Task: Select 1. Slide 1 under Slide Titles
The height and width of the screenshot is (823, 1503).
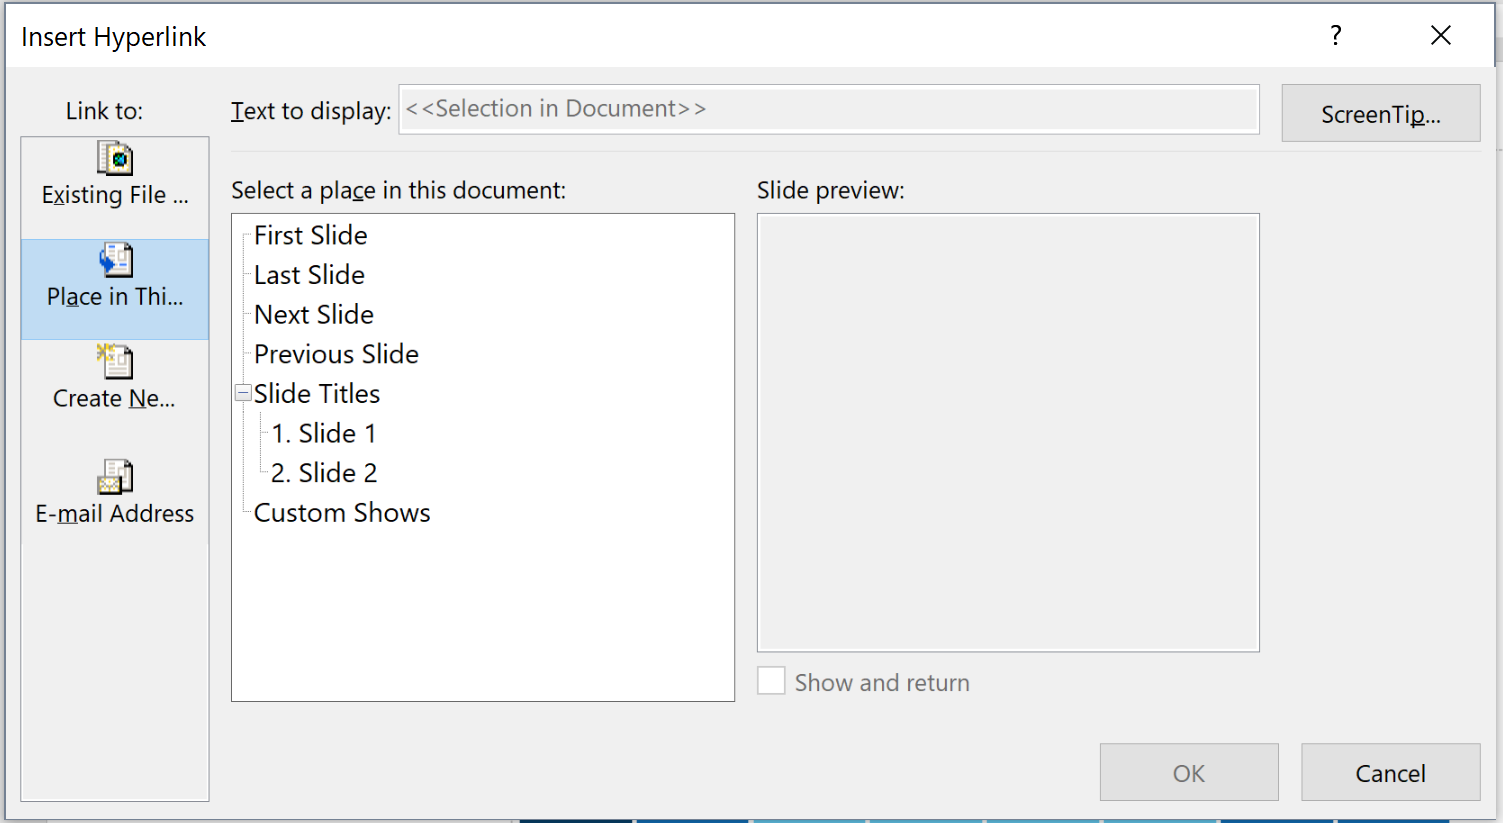Action: 324,433
